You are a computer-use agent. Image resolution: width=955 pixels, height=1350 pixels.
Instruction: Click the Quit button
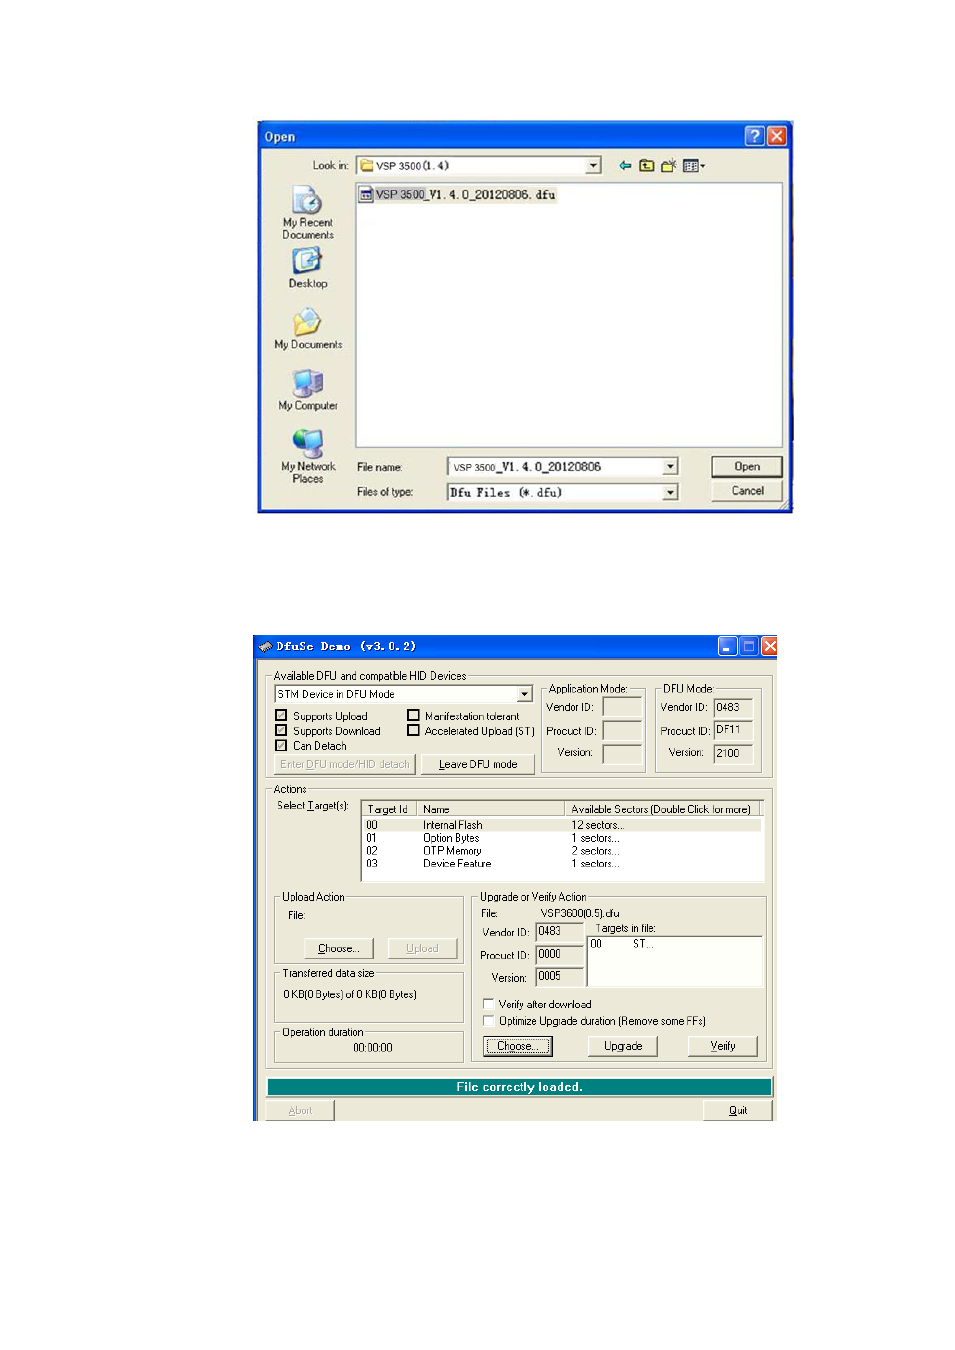[x=738, y=1110]
